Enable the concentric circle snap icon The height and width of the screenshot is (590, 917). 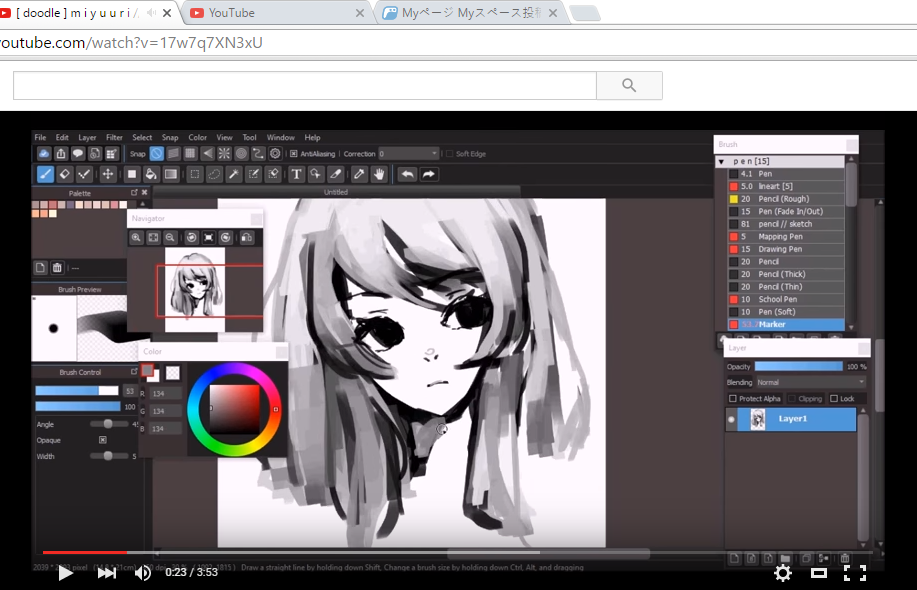pyautogui.click(x=241, y=154)
